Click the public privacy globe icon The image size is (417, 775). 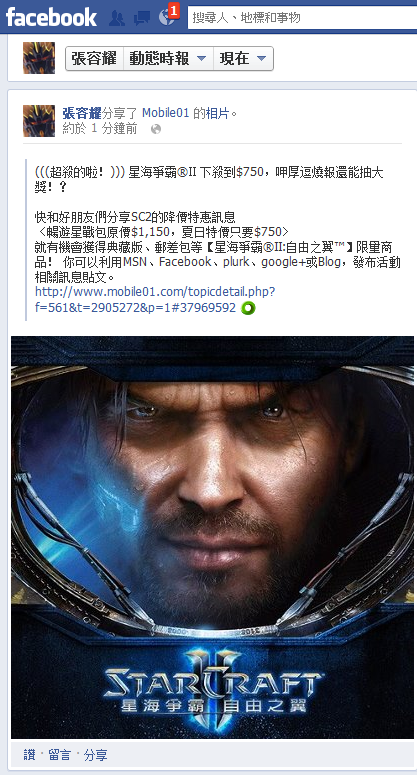pos(156,129)
